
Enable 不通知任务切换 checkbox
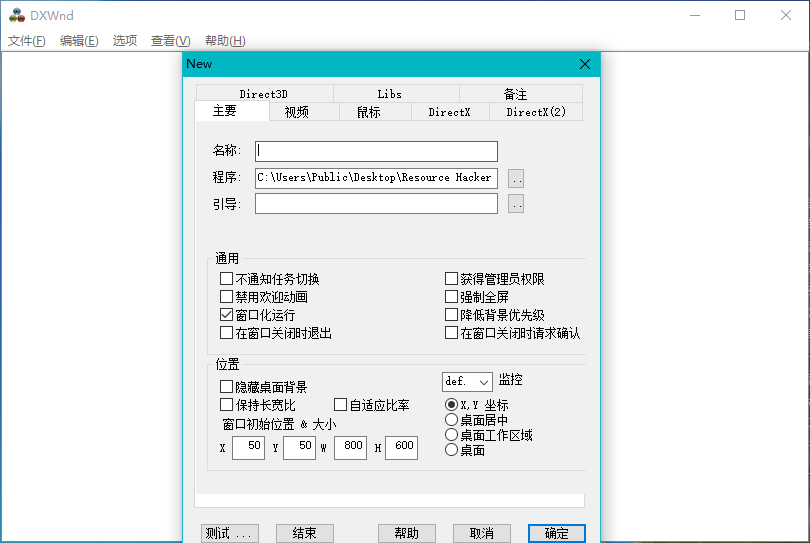point(226,279)
